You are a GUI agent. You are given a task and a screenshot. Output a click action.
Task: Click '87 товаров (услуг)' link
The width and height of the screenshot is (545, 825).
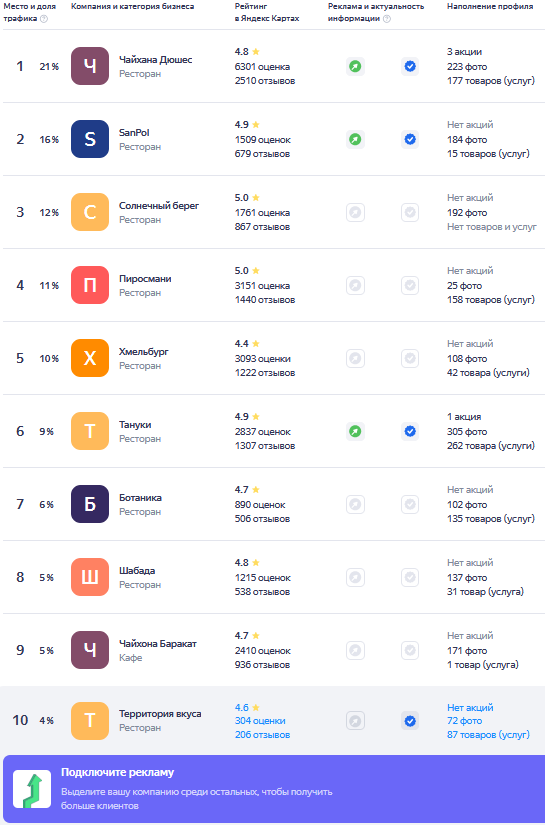(x=488, y=735)
